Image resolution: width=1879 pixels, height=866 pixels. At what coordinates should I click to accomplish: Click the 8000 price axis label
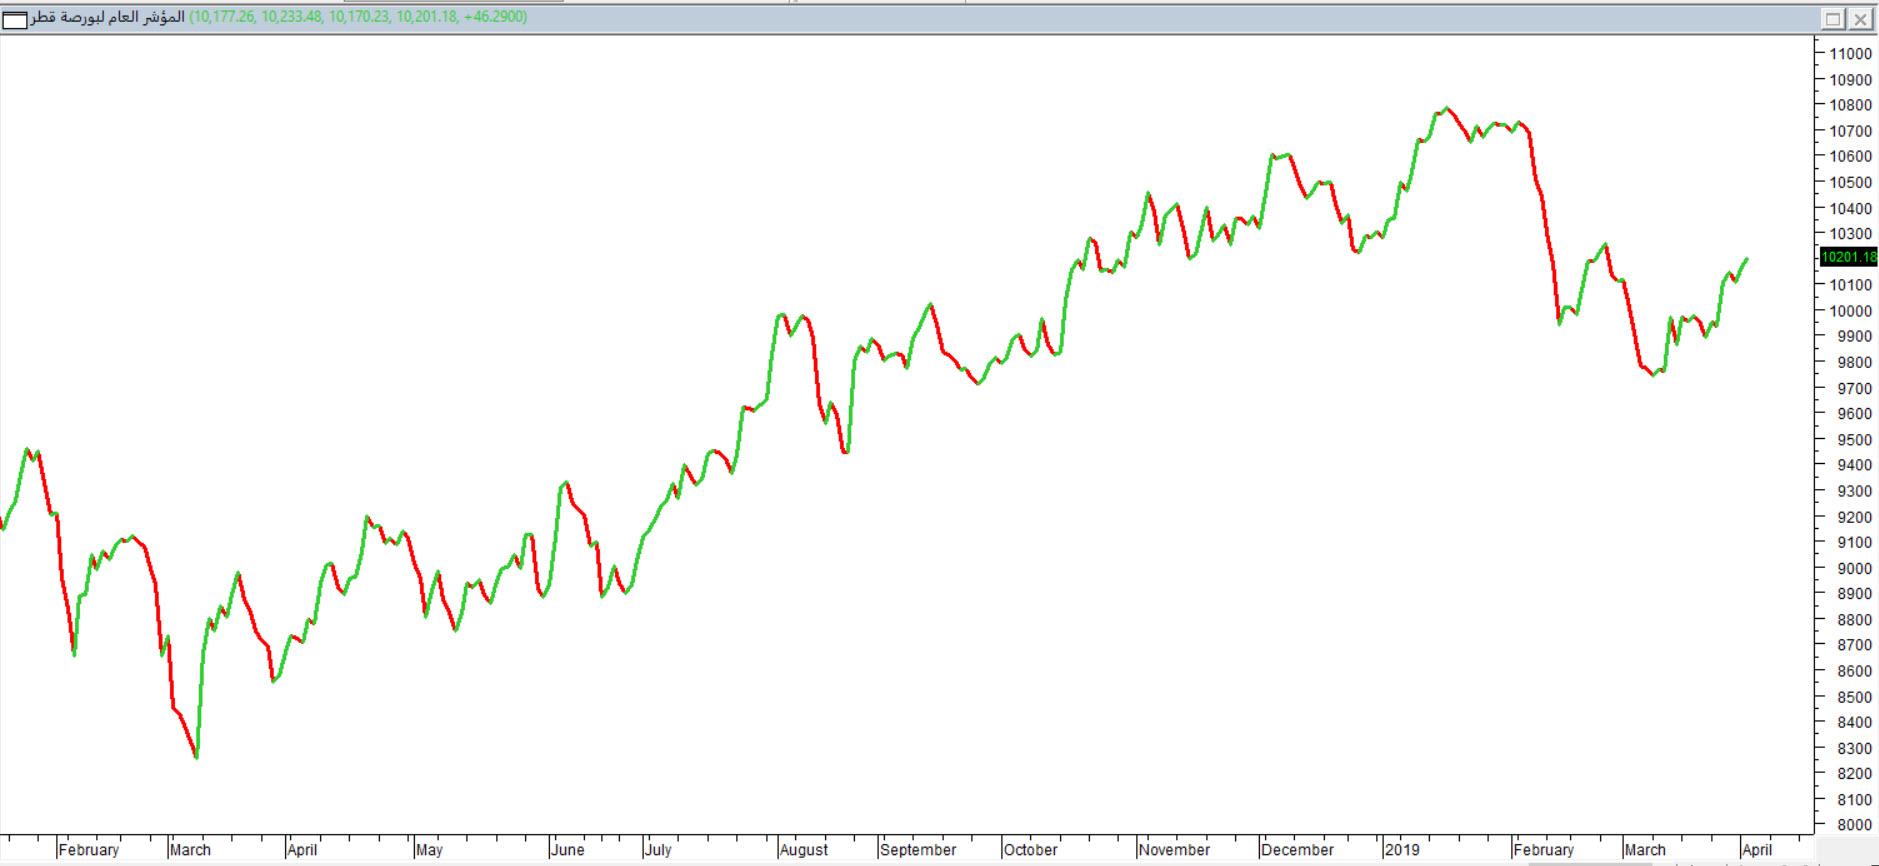coord(1853,825)
